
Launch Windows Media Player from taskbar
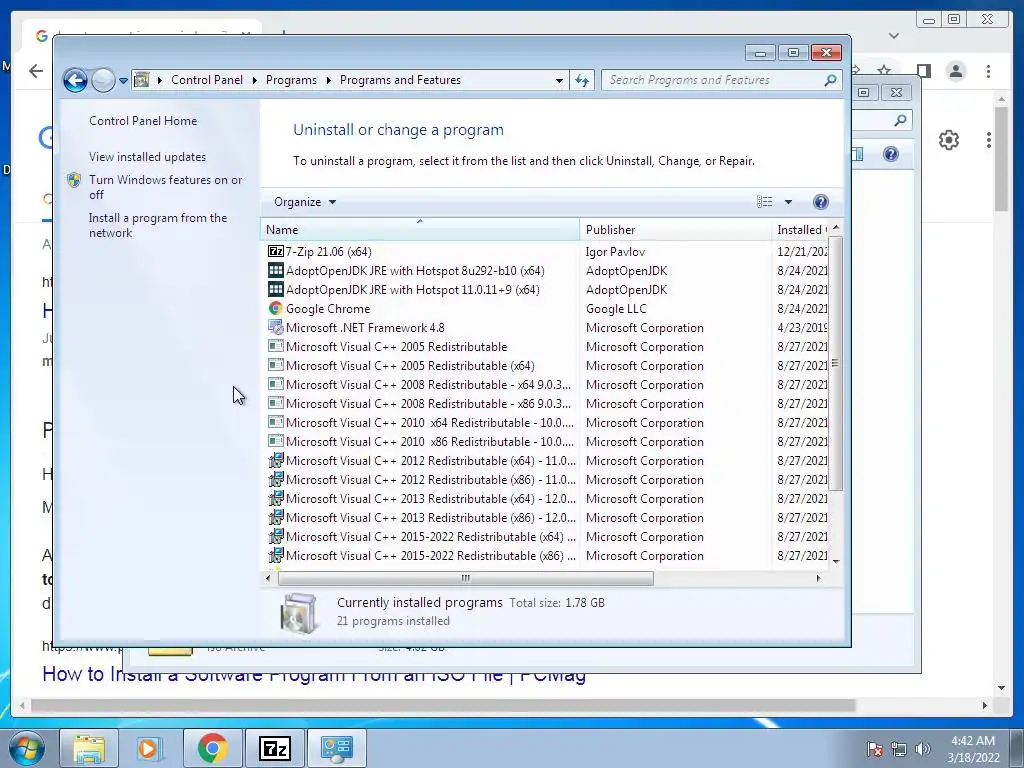(148, 748)
